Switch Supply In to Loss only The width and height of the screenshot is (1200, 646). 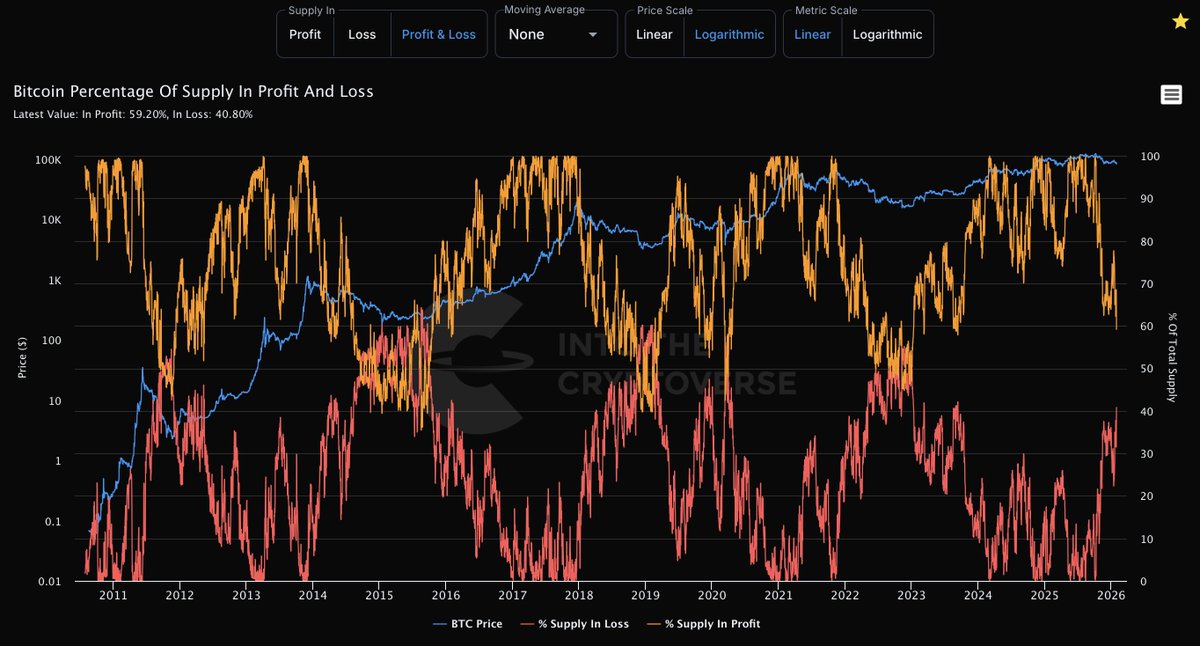click(362, 34)
